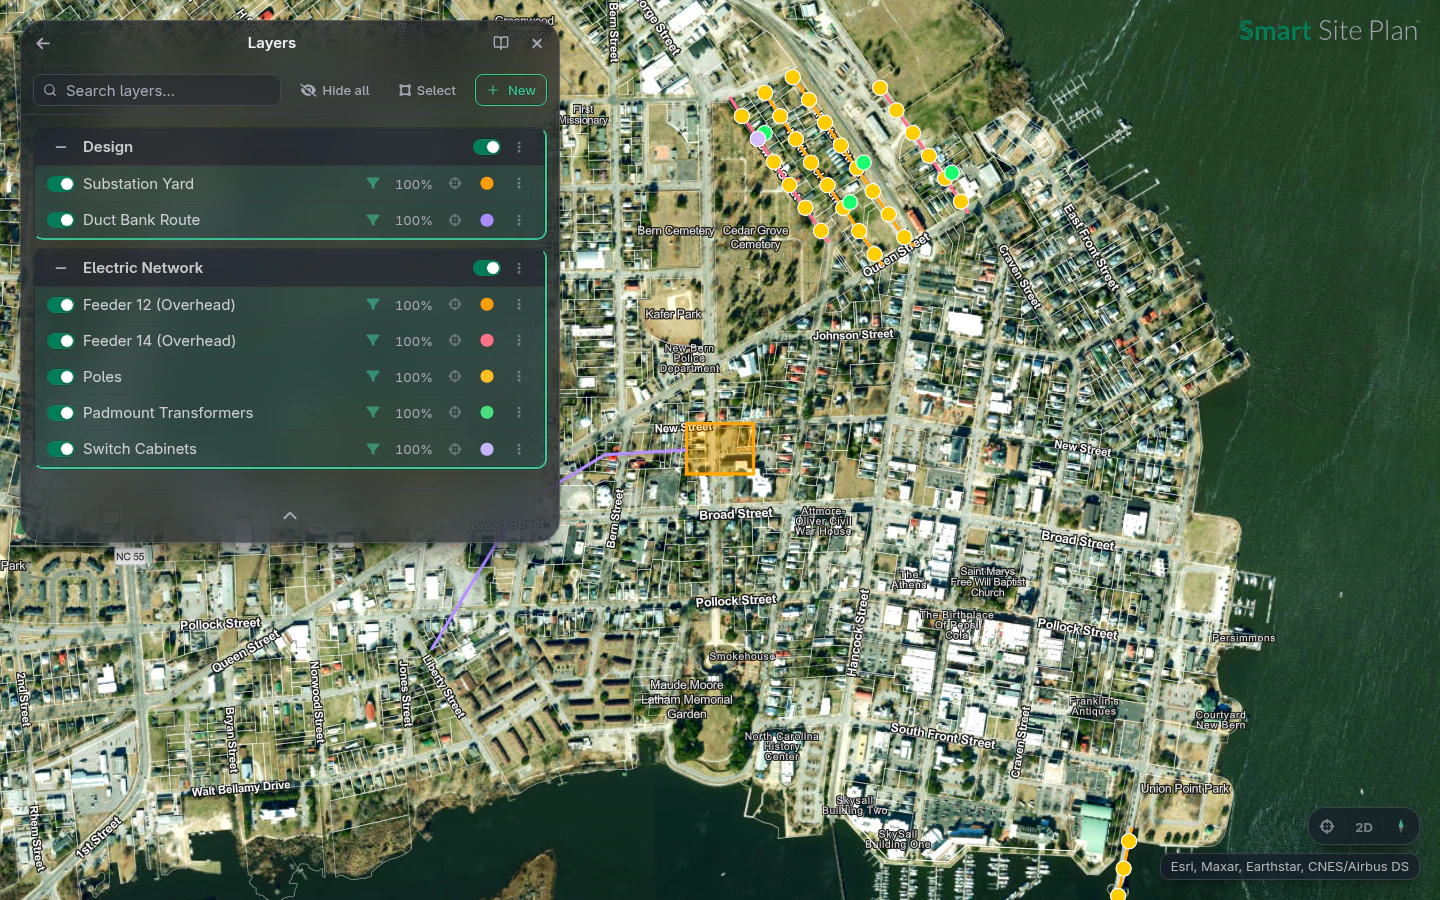Adjust Feeder 12 (Overhead) 100% opacity value
Viewport: 1440px width, 900px height.
click(x=414, y=305)
